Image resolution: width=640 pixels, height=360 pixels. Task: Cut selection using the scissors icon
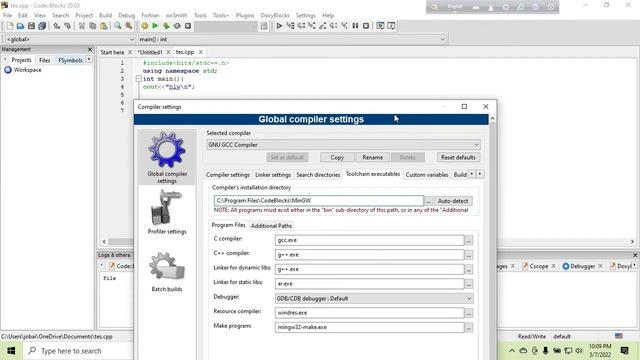click(x=82, y=26)
